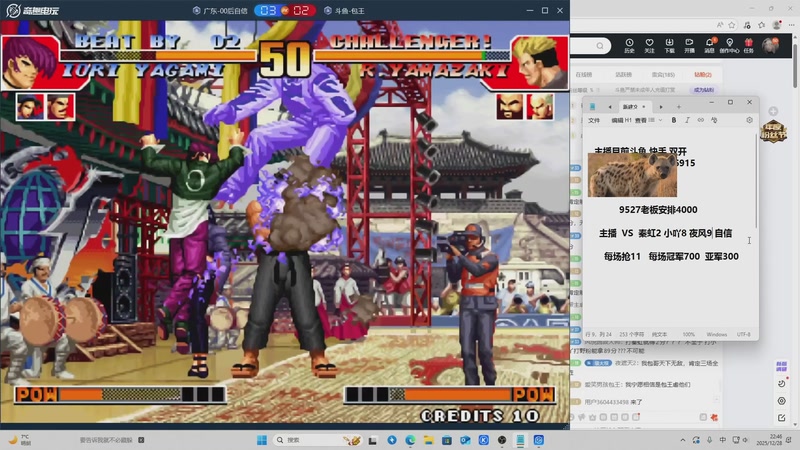The width and height of the screenshot is (800, 450).
Task: Click the text line 9527老板安排4000
Action: [x=658, y=210]
